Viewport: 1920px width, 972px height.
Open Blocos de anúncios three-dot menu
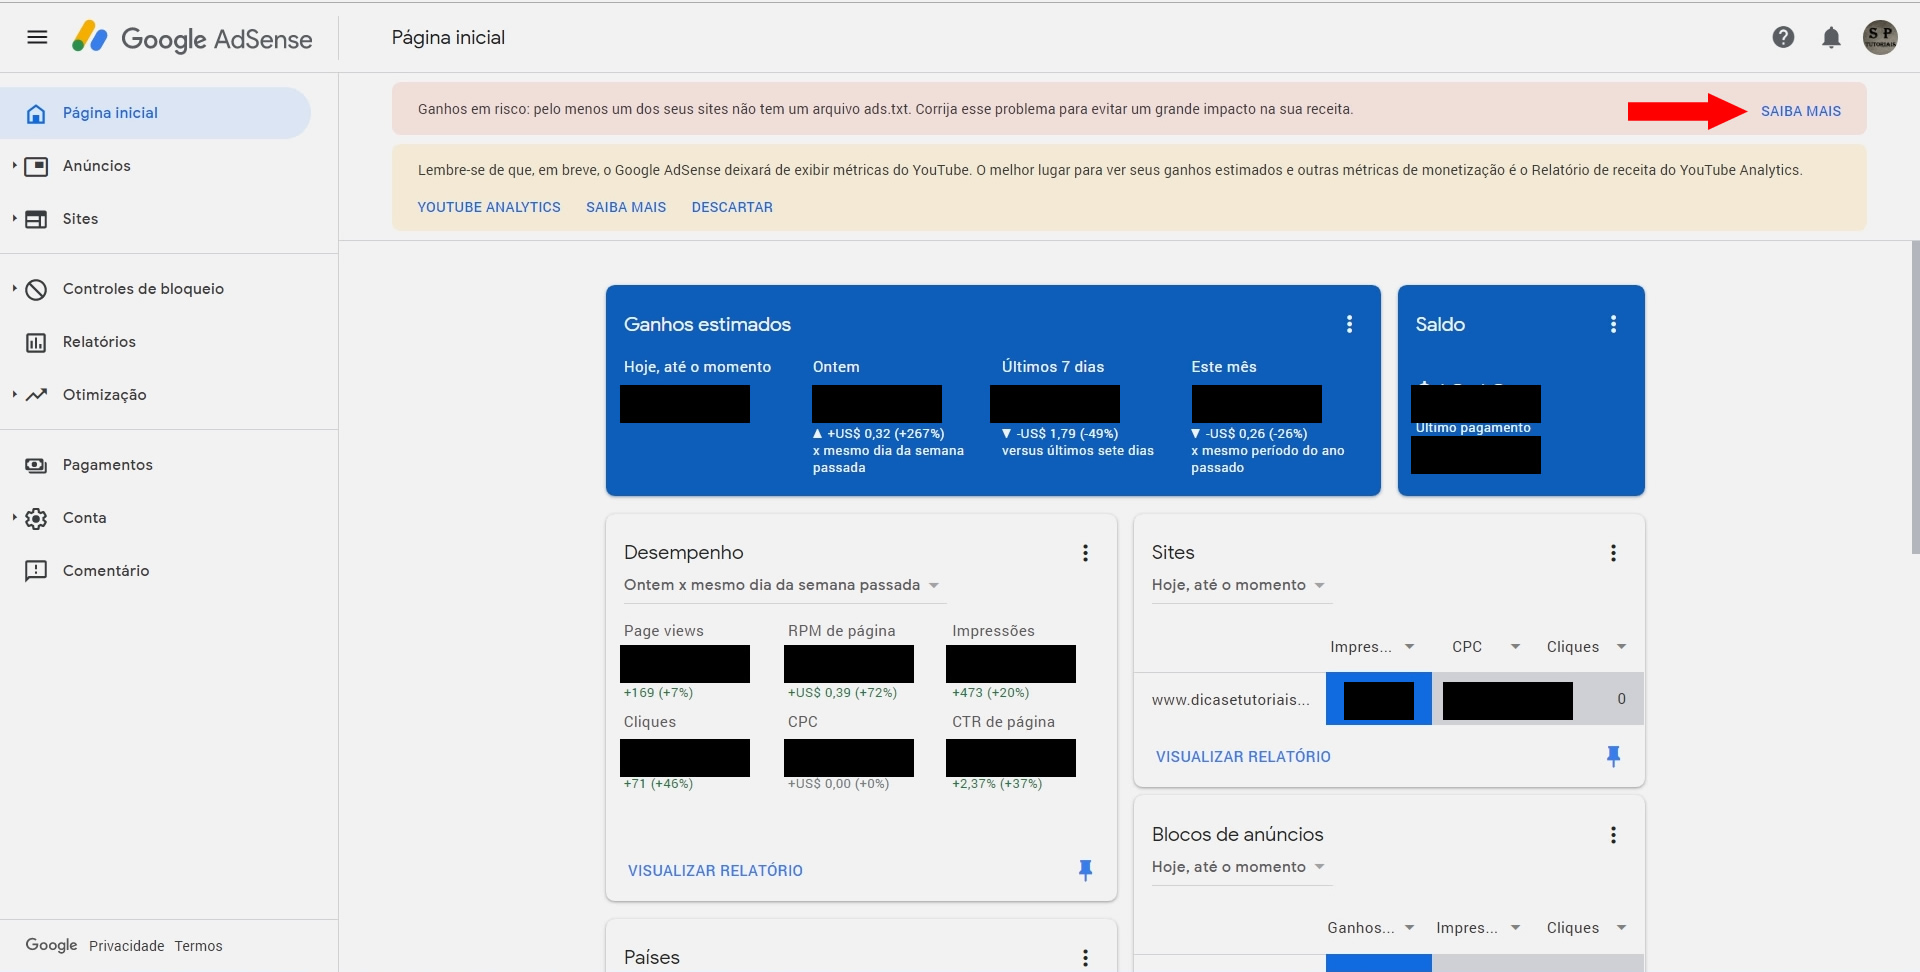tap(1613, 835)
